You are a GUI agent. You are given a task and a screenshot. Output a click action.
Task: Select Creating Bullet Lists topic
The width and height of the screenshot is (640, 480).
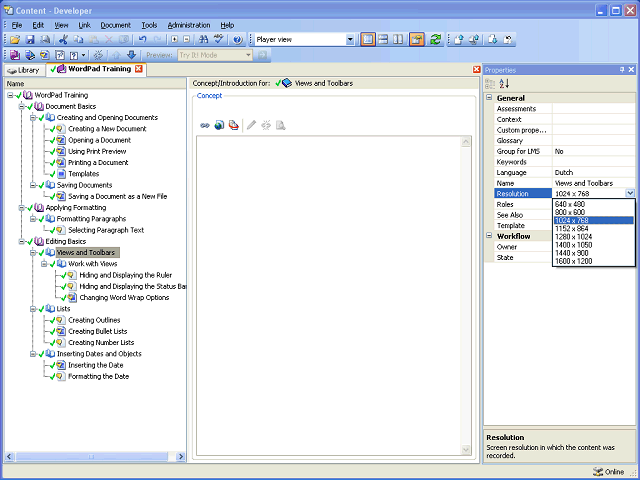(98, 331)
